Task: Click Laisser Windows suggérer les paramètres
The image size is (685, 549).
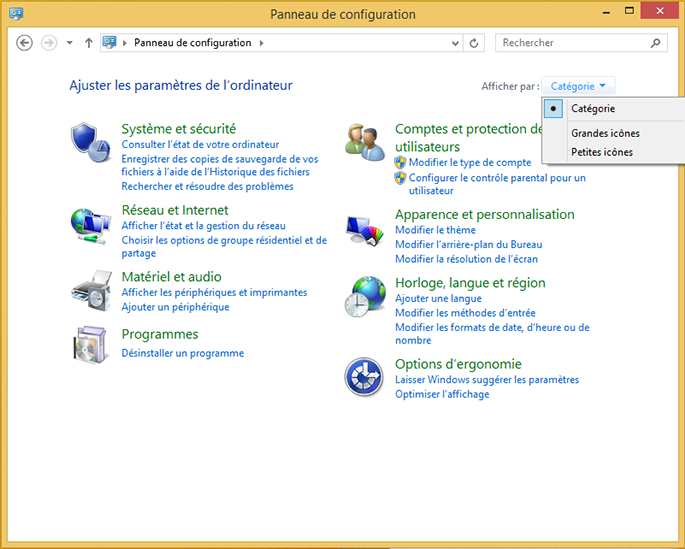Action: pyautogui.click(x=487, y=380)
